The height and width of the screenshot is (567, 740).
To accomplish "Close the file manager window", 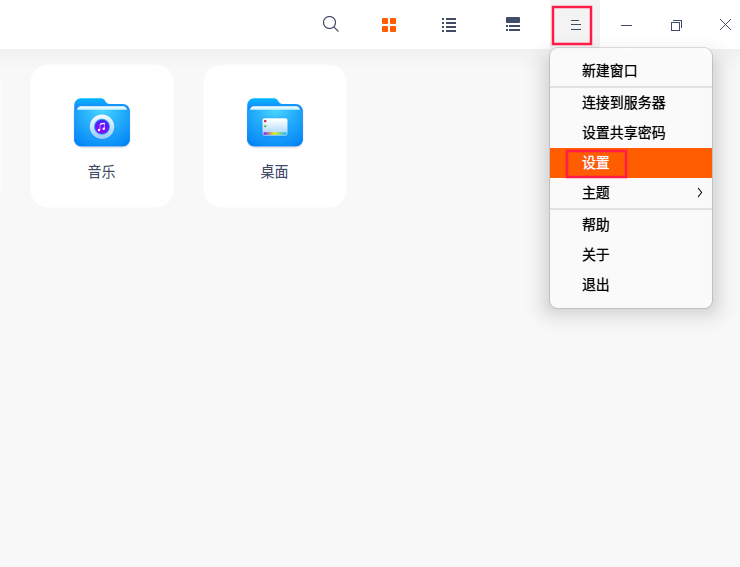I will 725,25.
